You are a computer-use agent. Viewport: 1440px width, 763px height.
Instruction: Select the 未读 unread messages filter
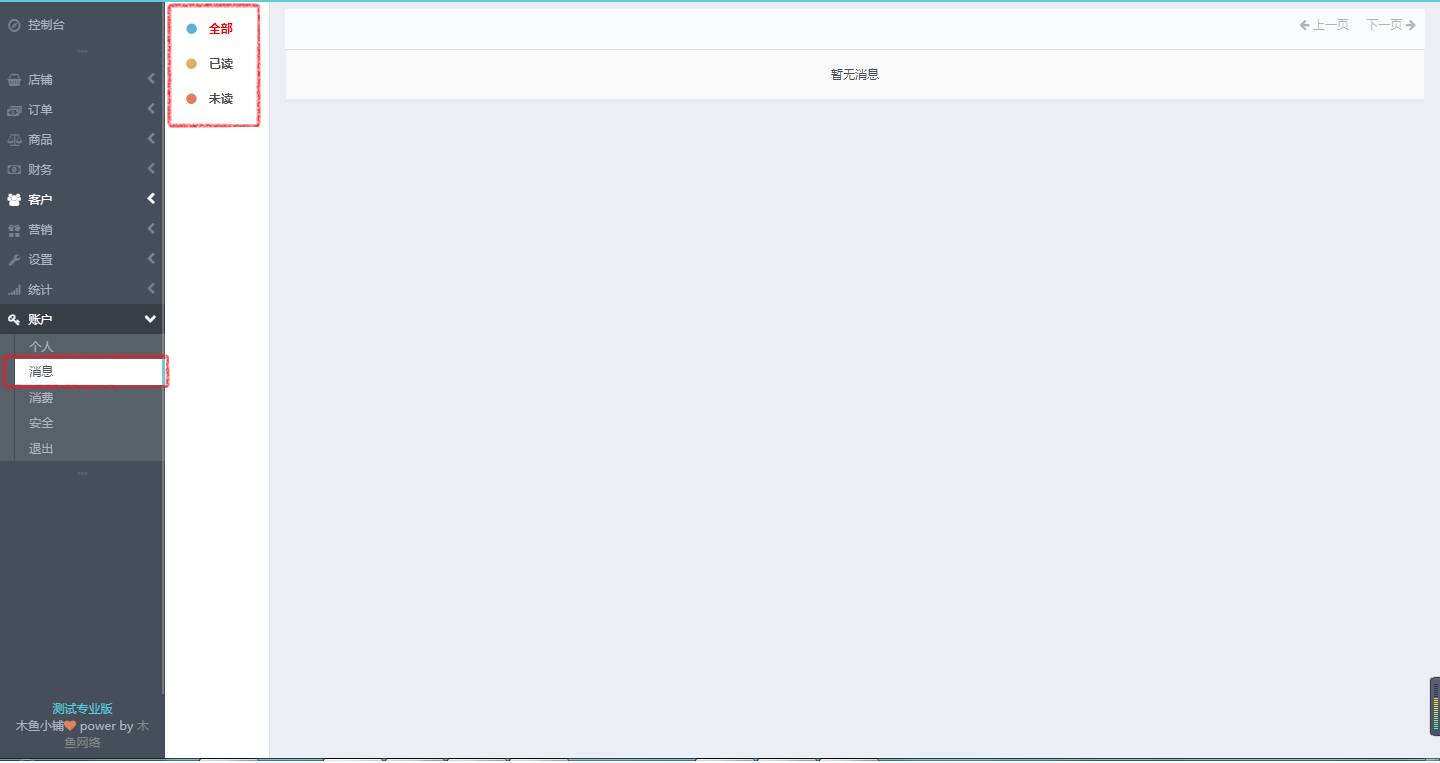coord(220,99)
